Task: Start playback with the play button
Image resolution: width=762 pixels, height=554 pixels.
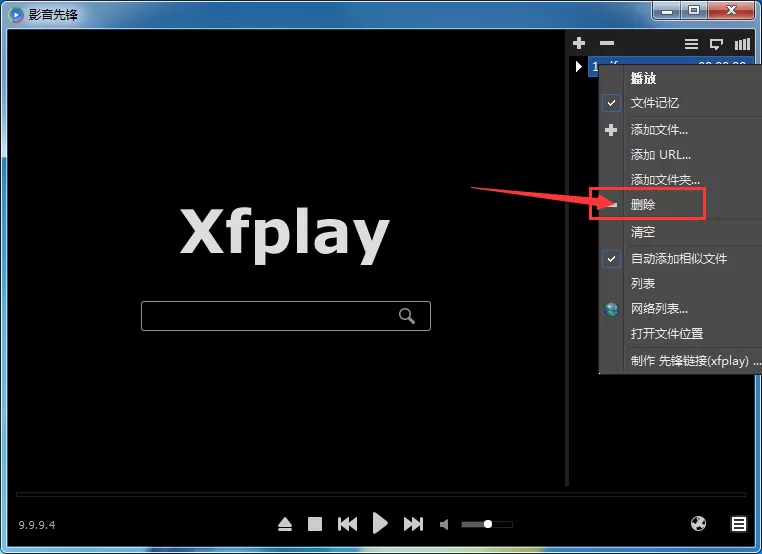Action: point(380,523)
